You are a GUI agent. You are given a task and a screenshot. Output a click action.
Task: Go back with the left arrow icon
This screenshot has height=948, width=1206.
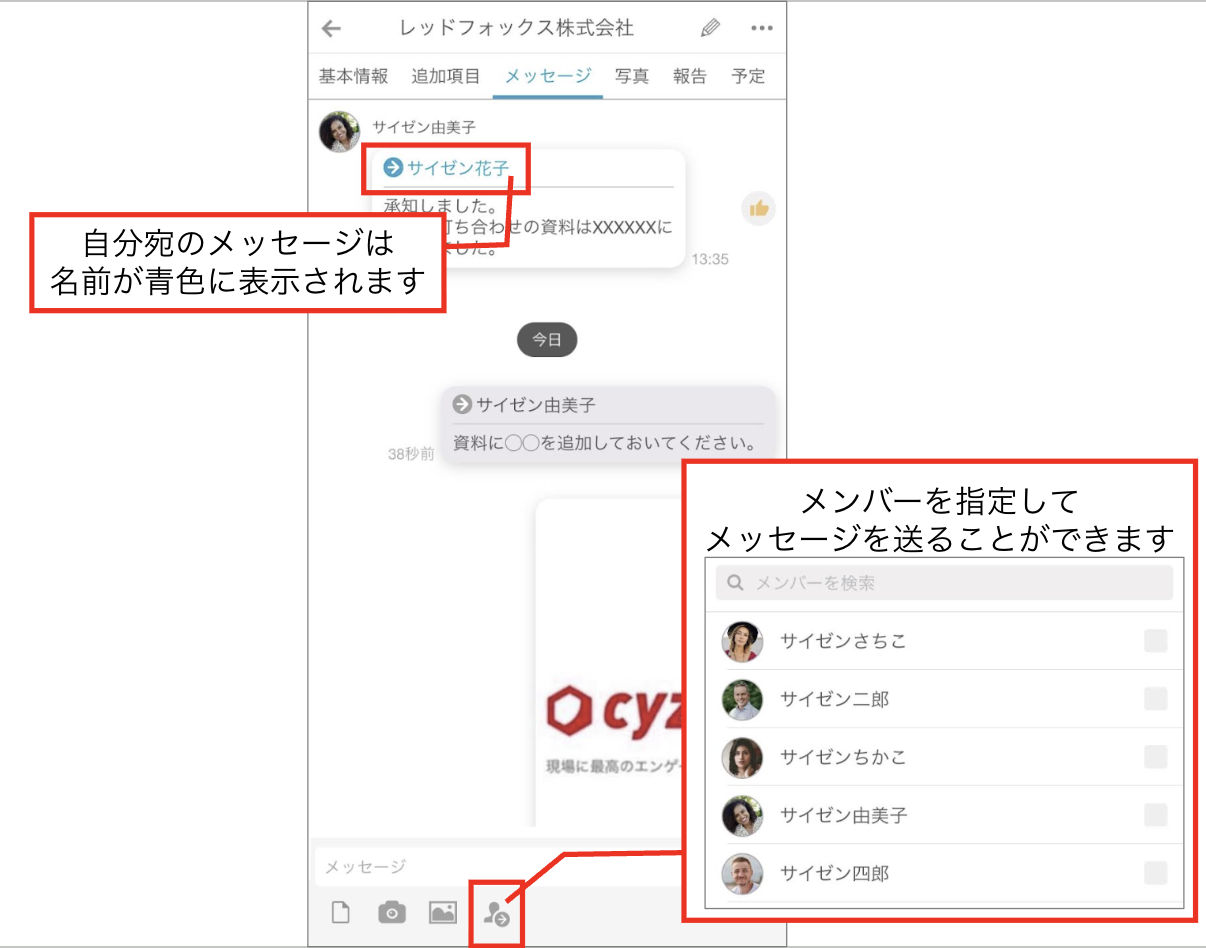331,29
